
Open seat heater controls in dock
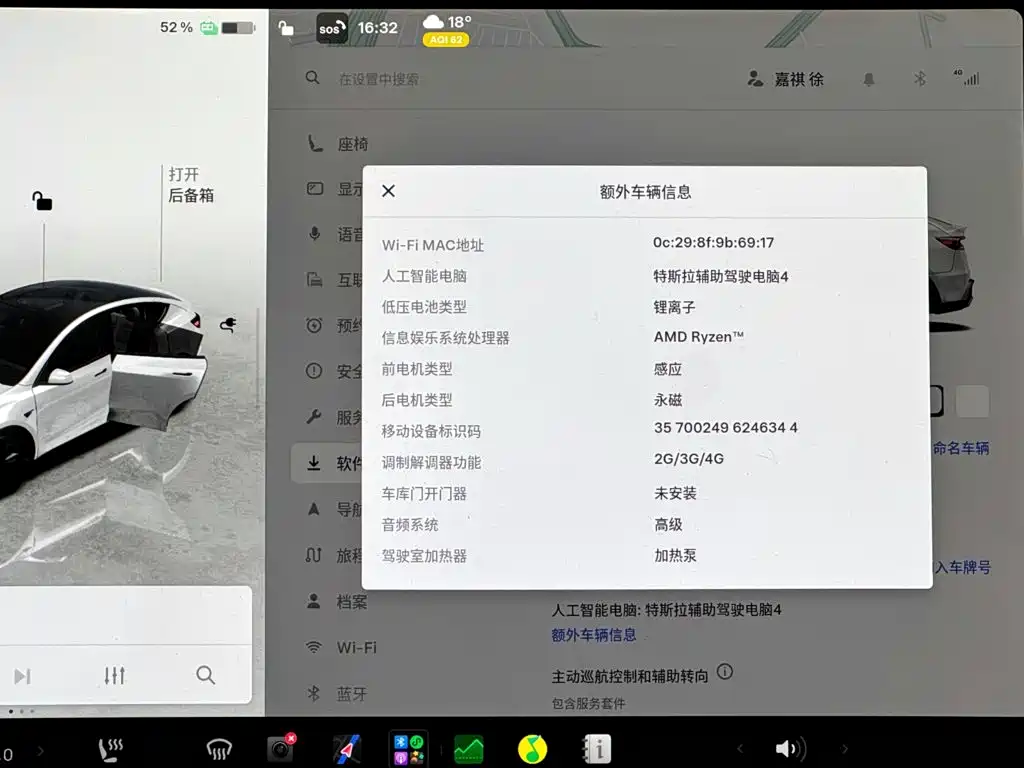pyautogui.click(x=110, y=749)
